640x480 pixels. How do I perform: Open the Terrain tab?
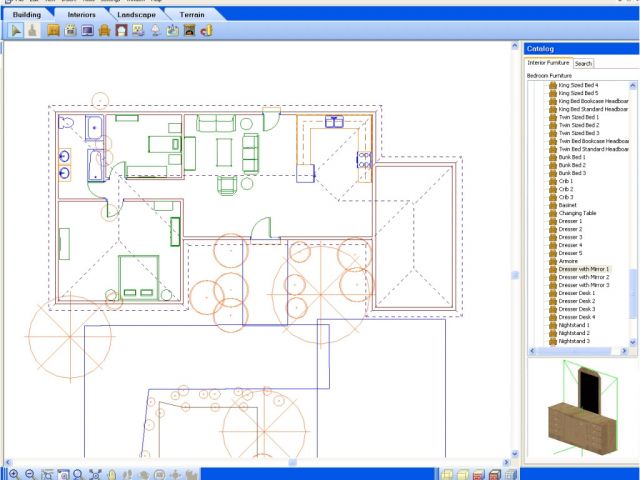(x=193, y=16)
